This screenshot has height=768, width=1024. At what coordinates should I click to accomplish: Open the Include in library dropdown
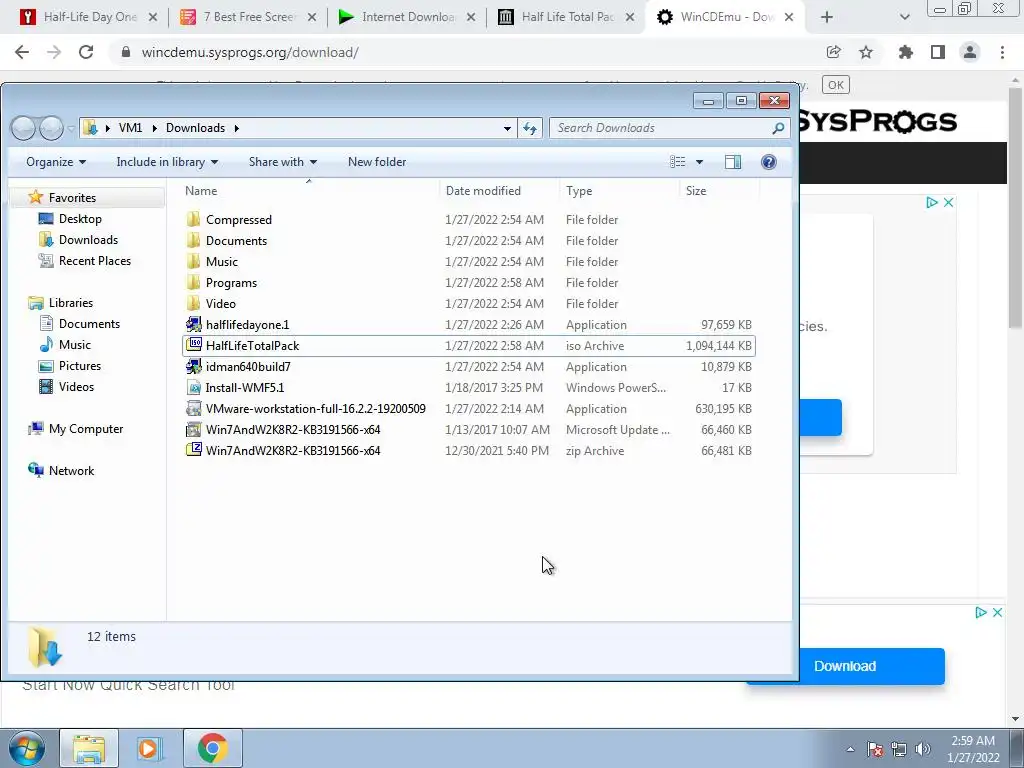pos(167,162)
